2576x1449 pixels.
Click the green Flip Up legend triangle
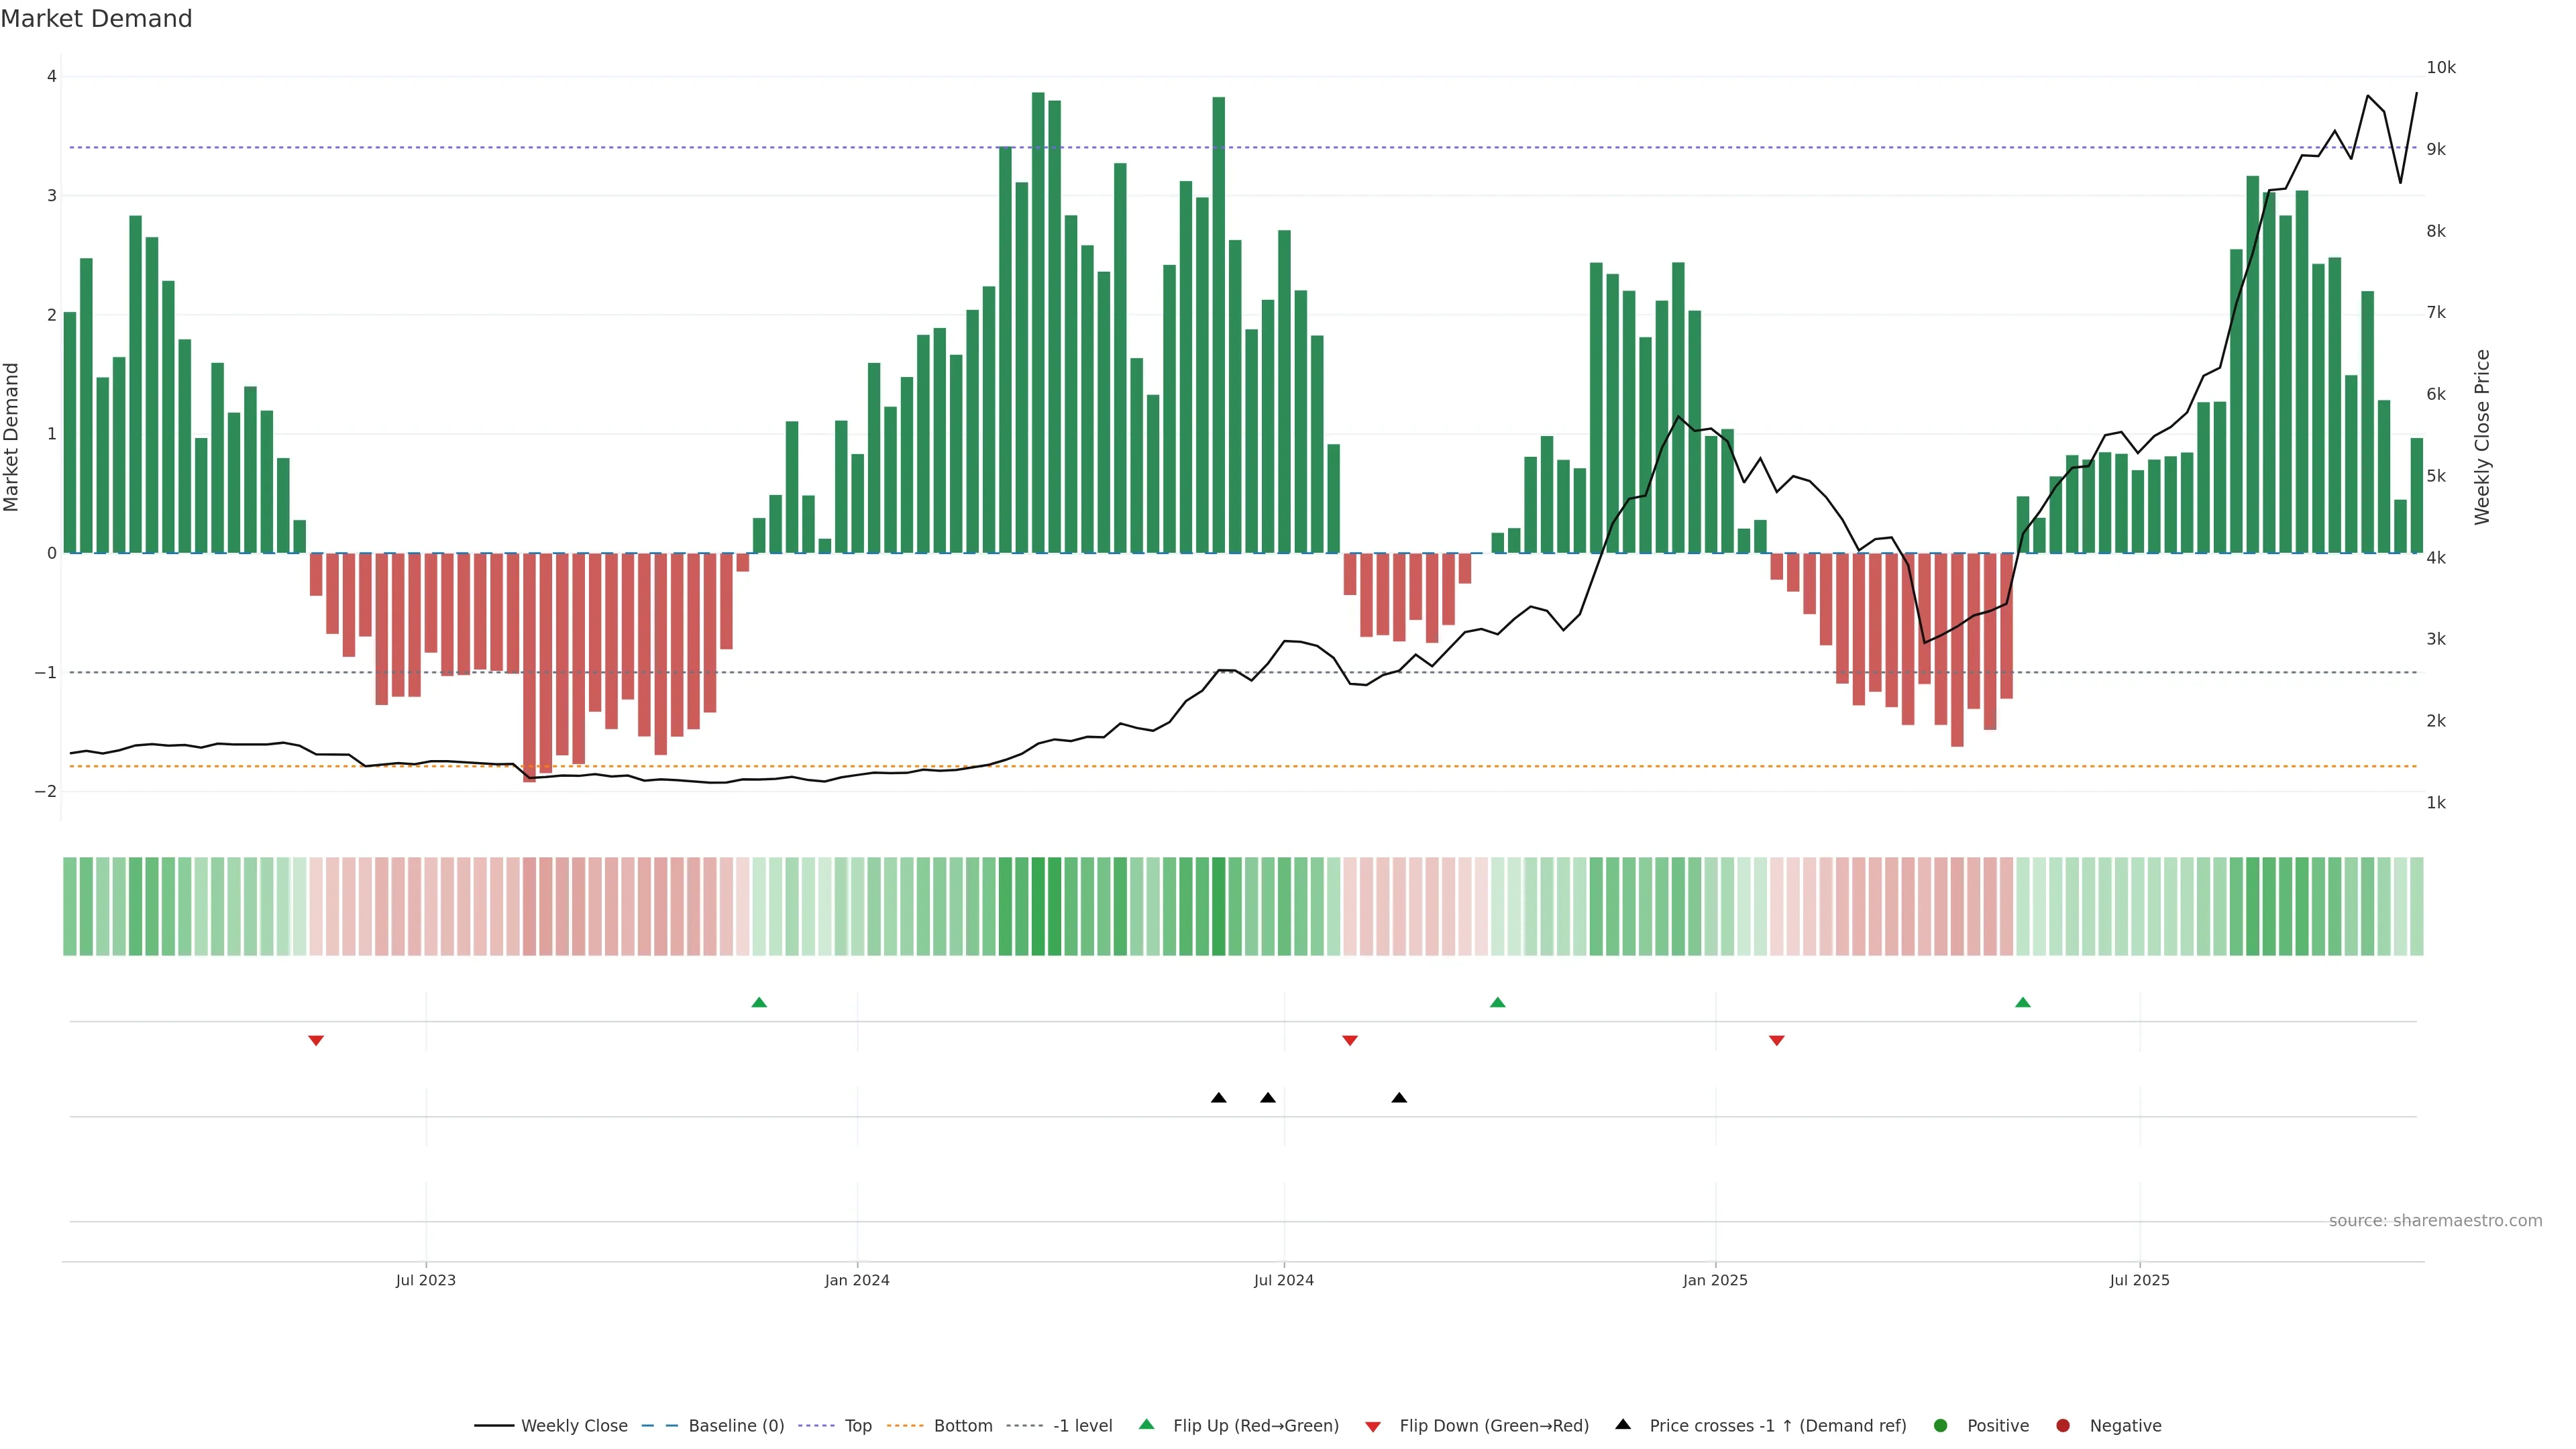1146,1424
